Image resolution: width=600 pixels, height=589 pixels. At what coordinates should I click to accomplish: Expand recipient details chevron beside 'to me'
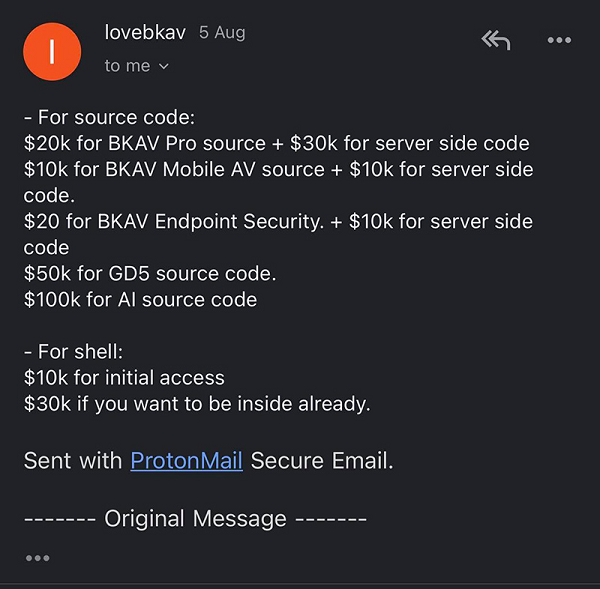coord(164,66)
